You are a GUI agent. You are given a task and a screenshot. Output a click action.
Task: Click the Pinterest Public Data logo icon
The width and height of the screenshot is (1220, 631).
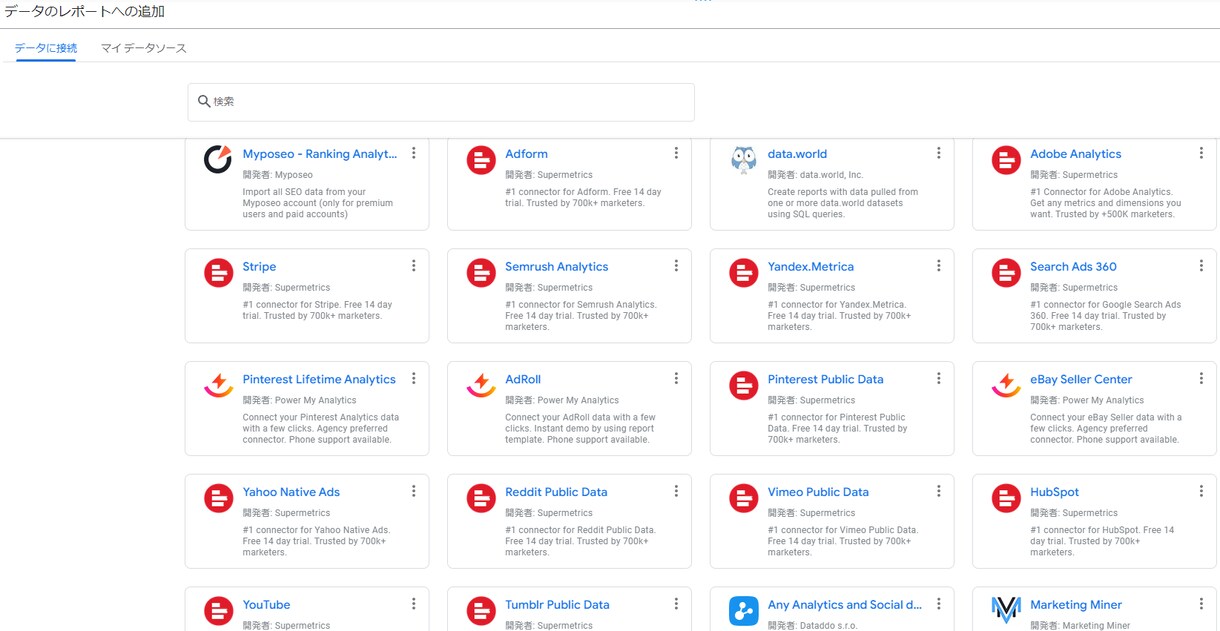click(x=743, y=386)
